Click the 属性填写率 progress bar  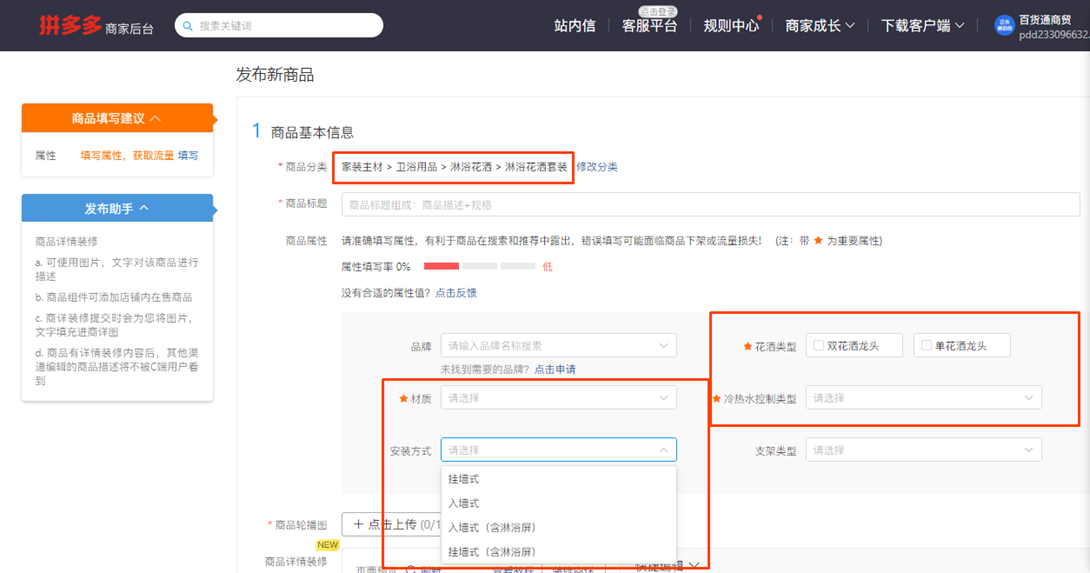(480, 266)
